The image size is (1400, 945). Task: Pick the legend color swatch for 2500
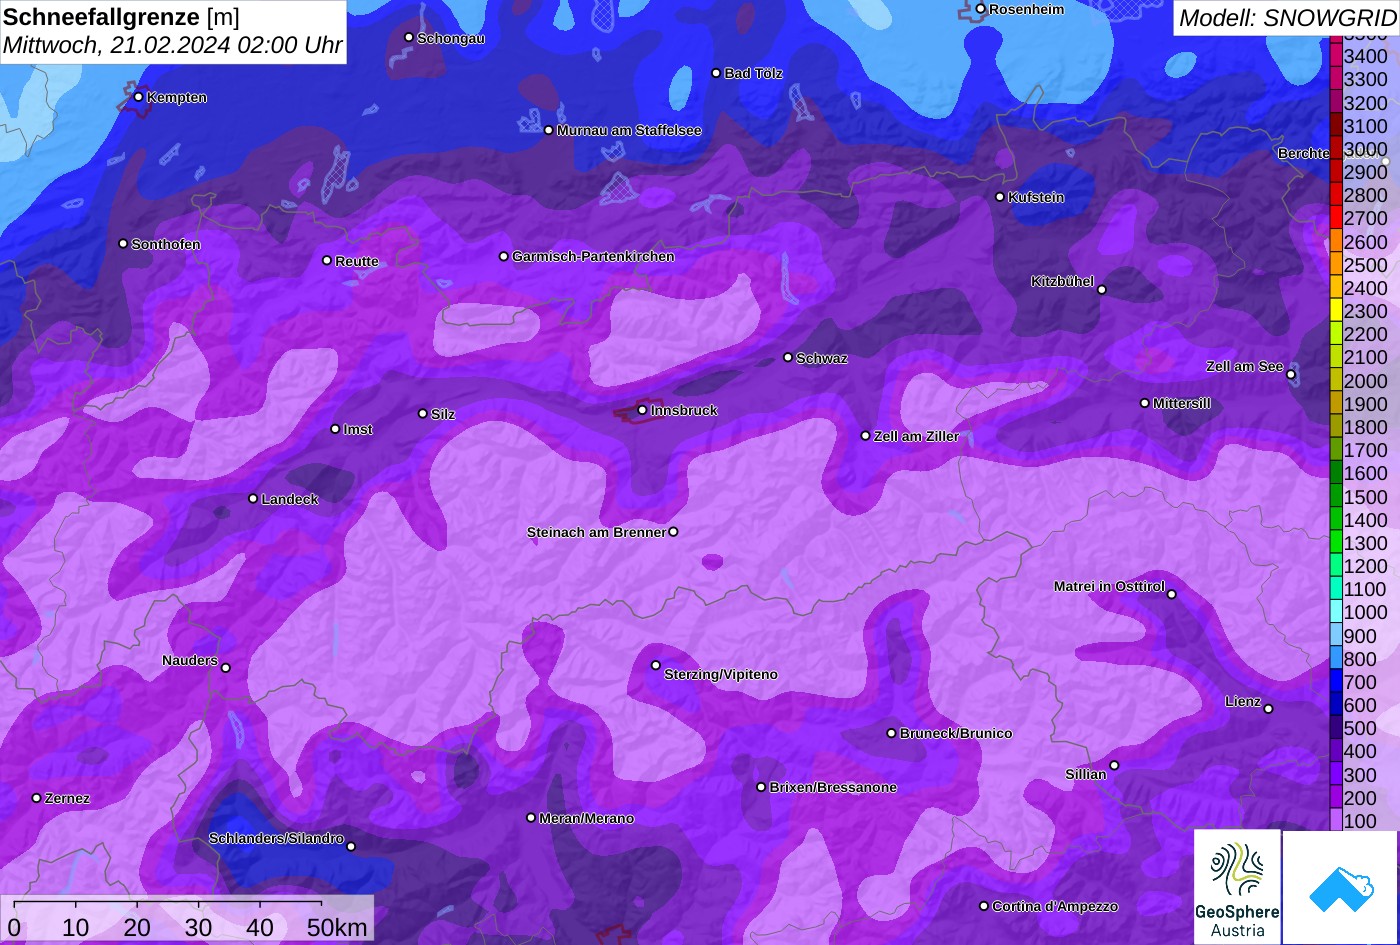click(x=1336, y=262)
